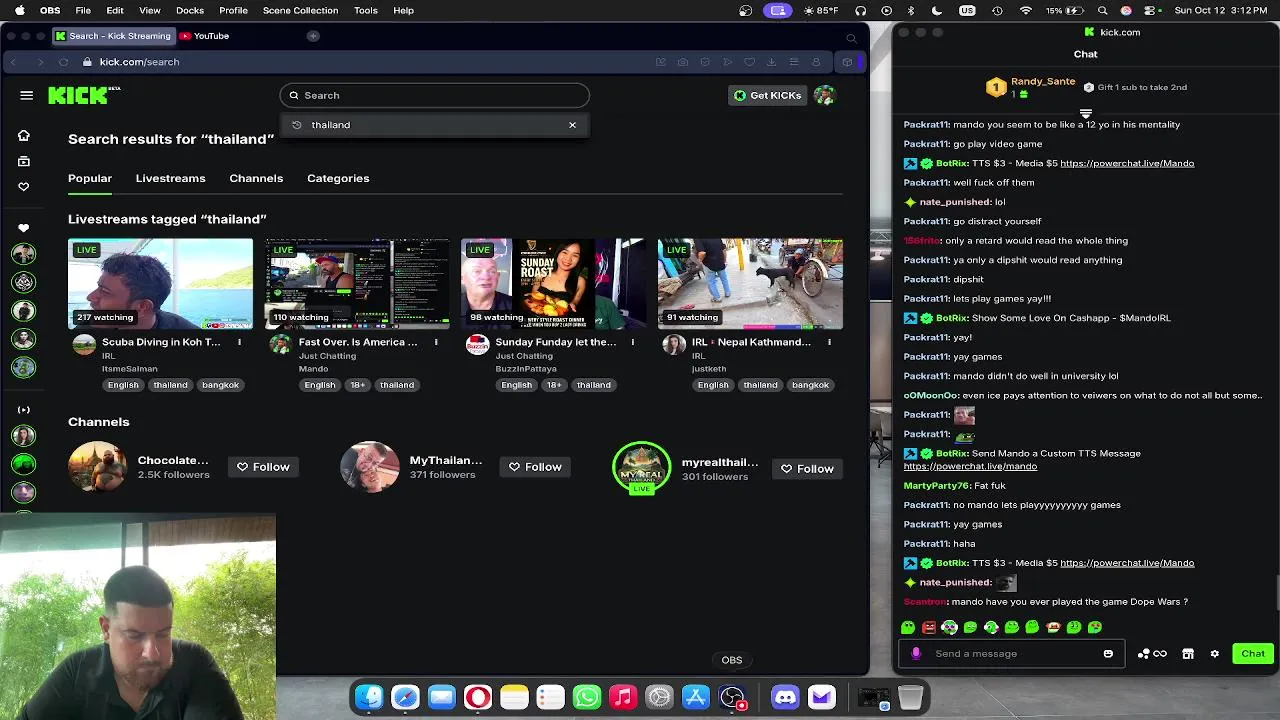Open the Fast Over. Is America stream thumbnail
Image resolution: width=1280 pixels, height=720 pixels.
point(357,284)
